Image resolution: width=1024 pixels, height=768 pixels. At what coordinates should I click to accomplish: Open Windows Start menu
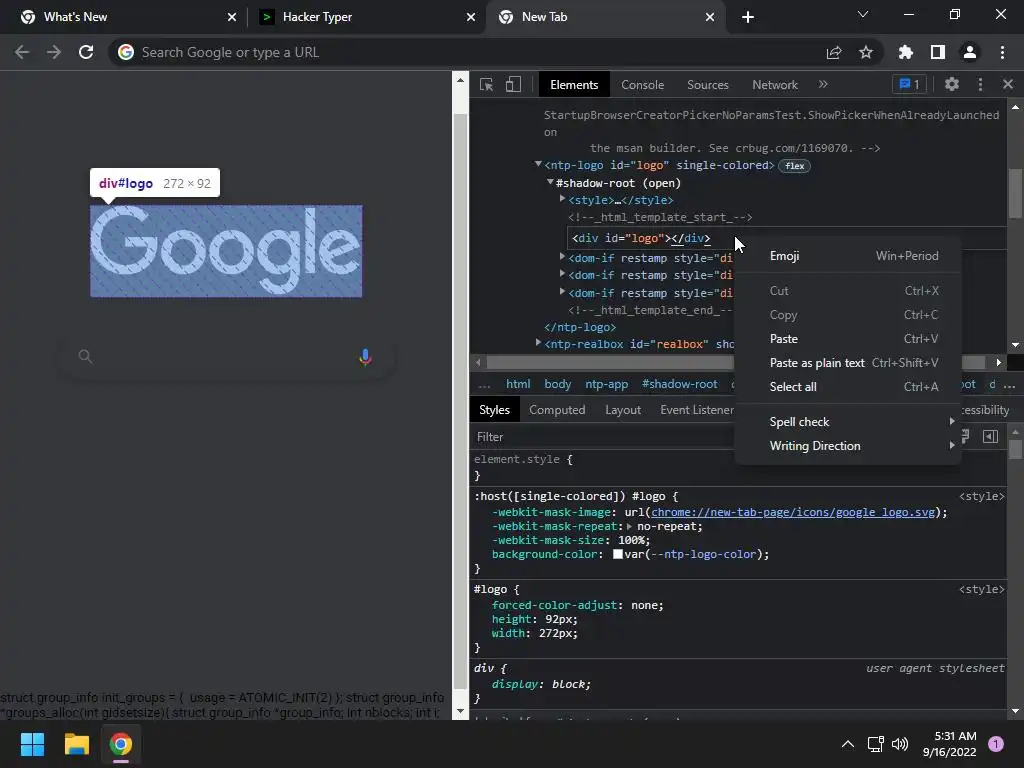(x=32, y=744)
